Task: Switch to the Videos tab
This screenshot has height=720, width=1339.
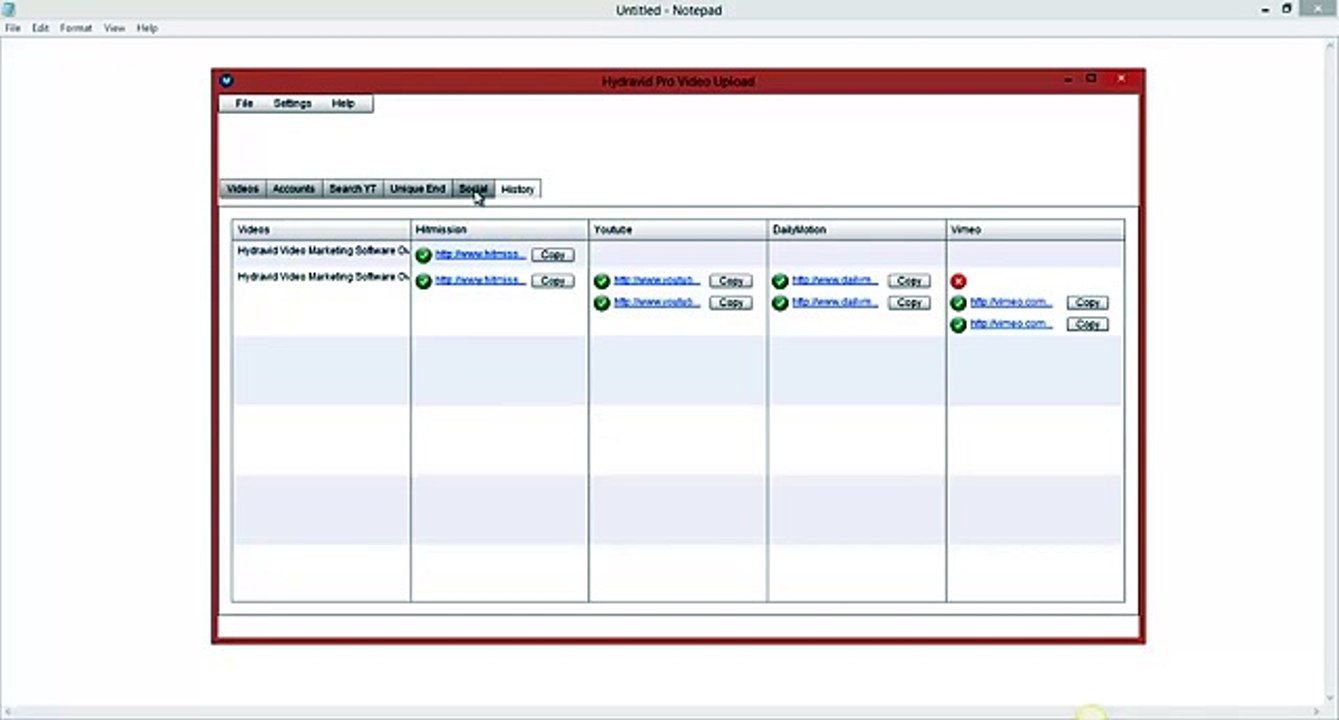Action: [x=243, y=189]
